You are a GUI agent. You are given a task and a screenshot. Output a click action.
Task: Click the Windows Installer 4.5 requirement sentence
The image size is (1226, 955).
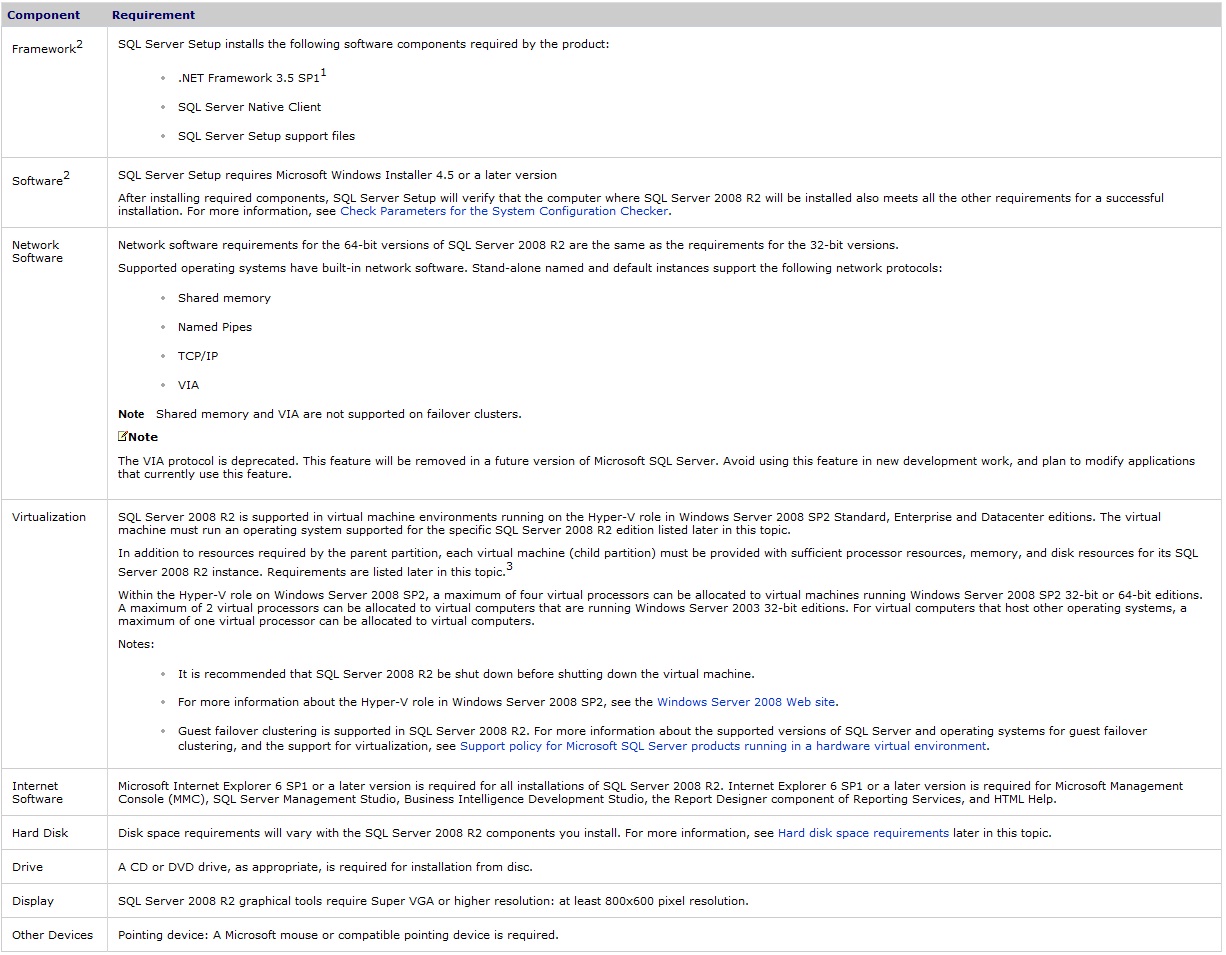(x=337, y=175)
